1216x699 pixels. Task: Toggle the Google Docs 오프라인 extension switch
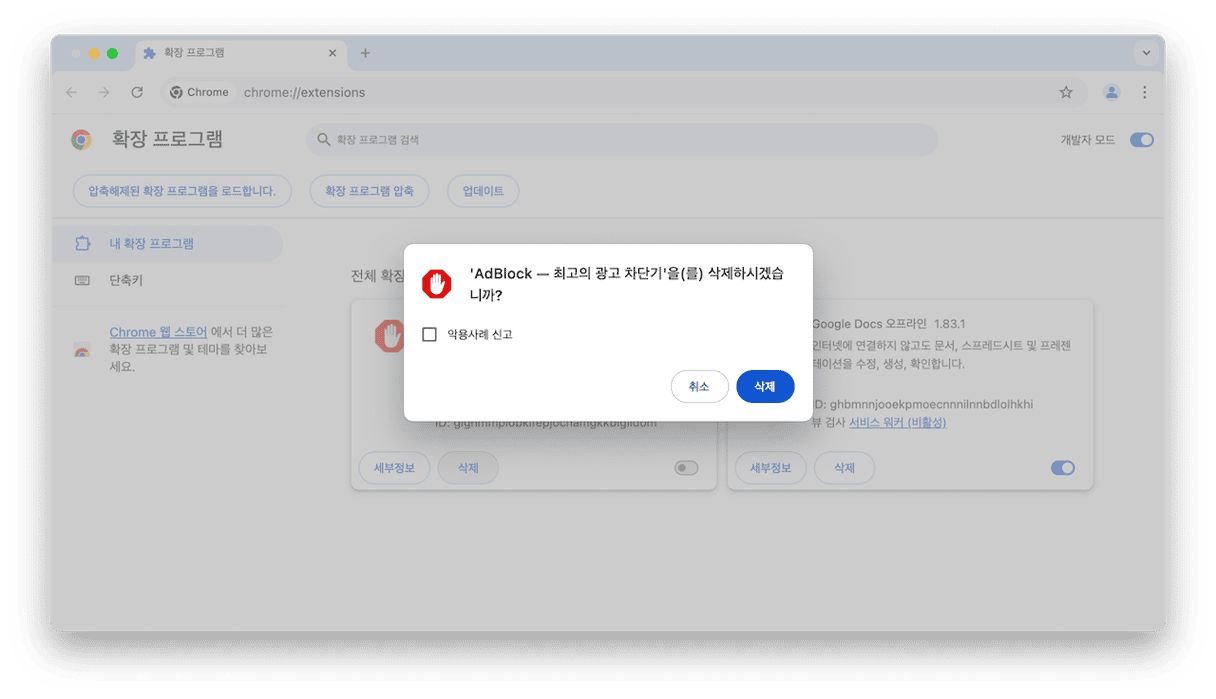coord(1063,468)
